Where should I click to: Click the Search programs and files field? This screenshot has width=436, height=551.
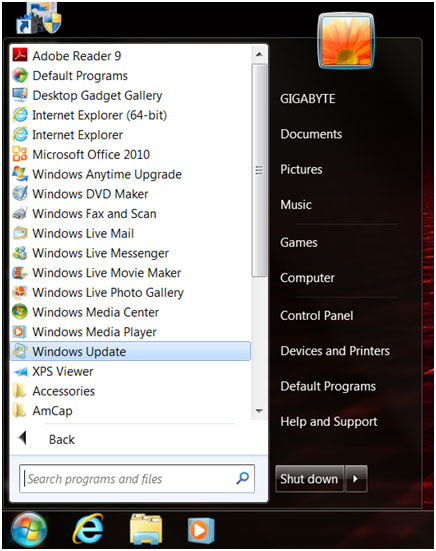click(137, 478)
